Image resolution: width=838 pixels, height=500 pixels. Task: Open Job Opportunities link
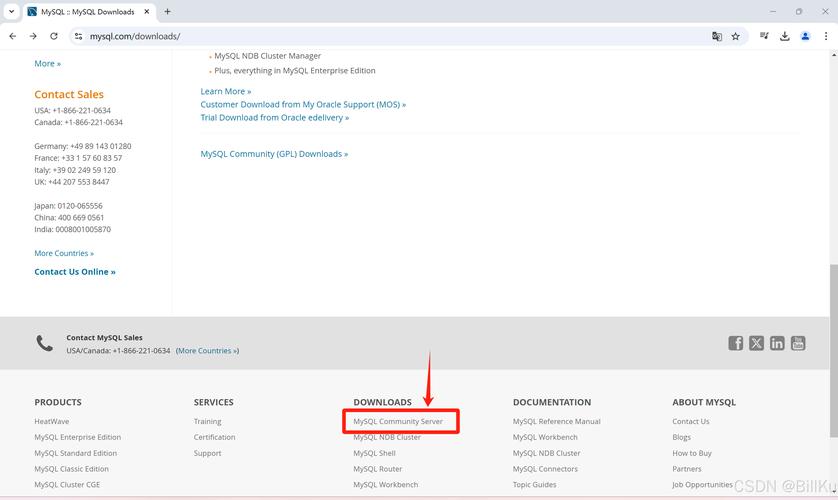coord(702,485)
